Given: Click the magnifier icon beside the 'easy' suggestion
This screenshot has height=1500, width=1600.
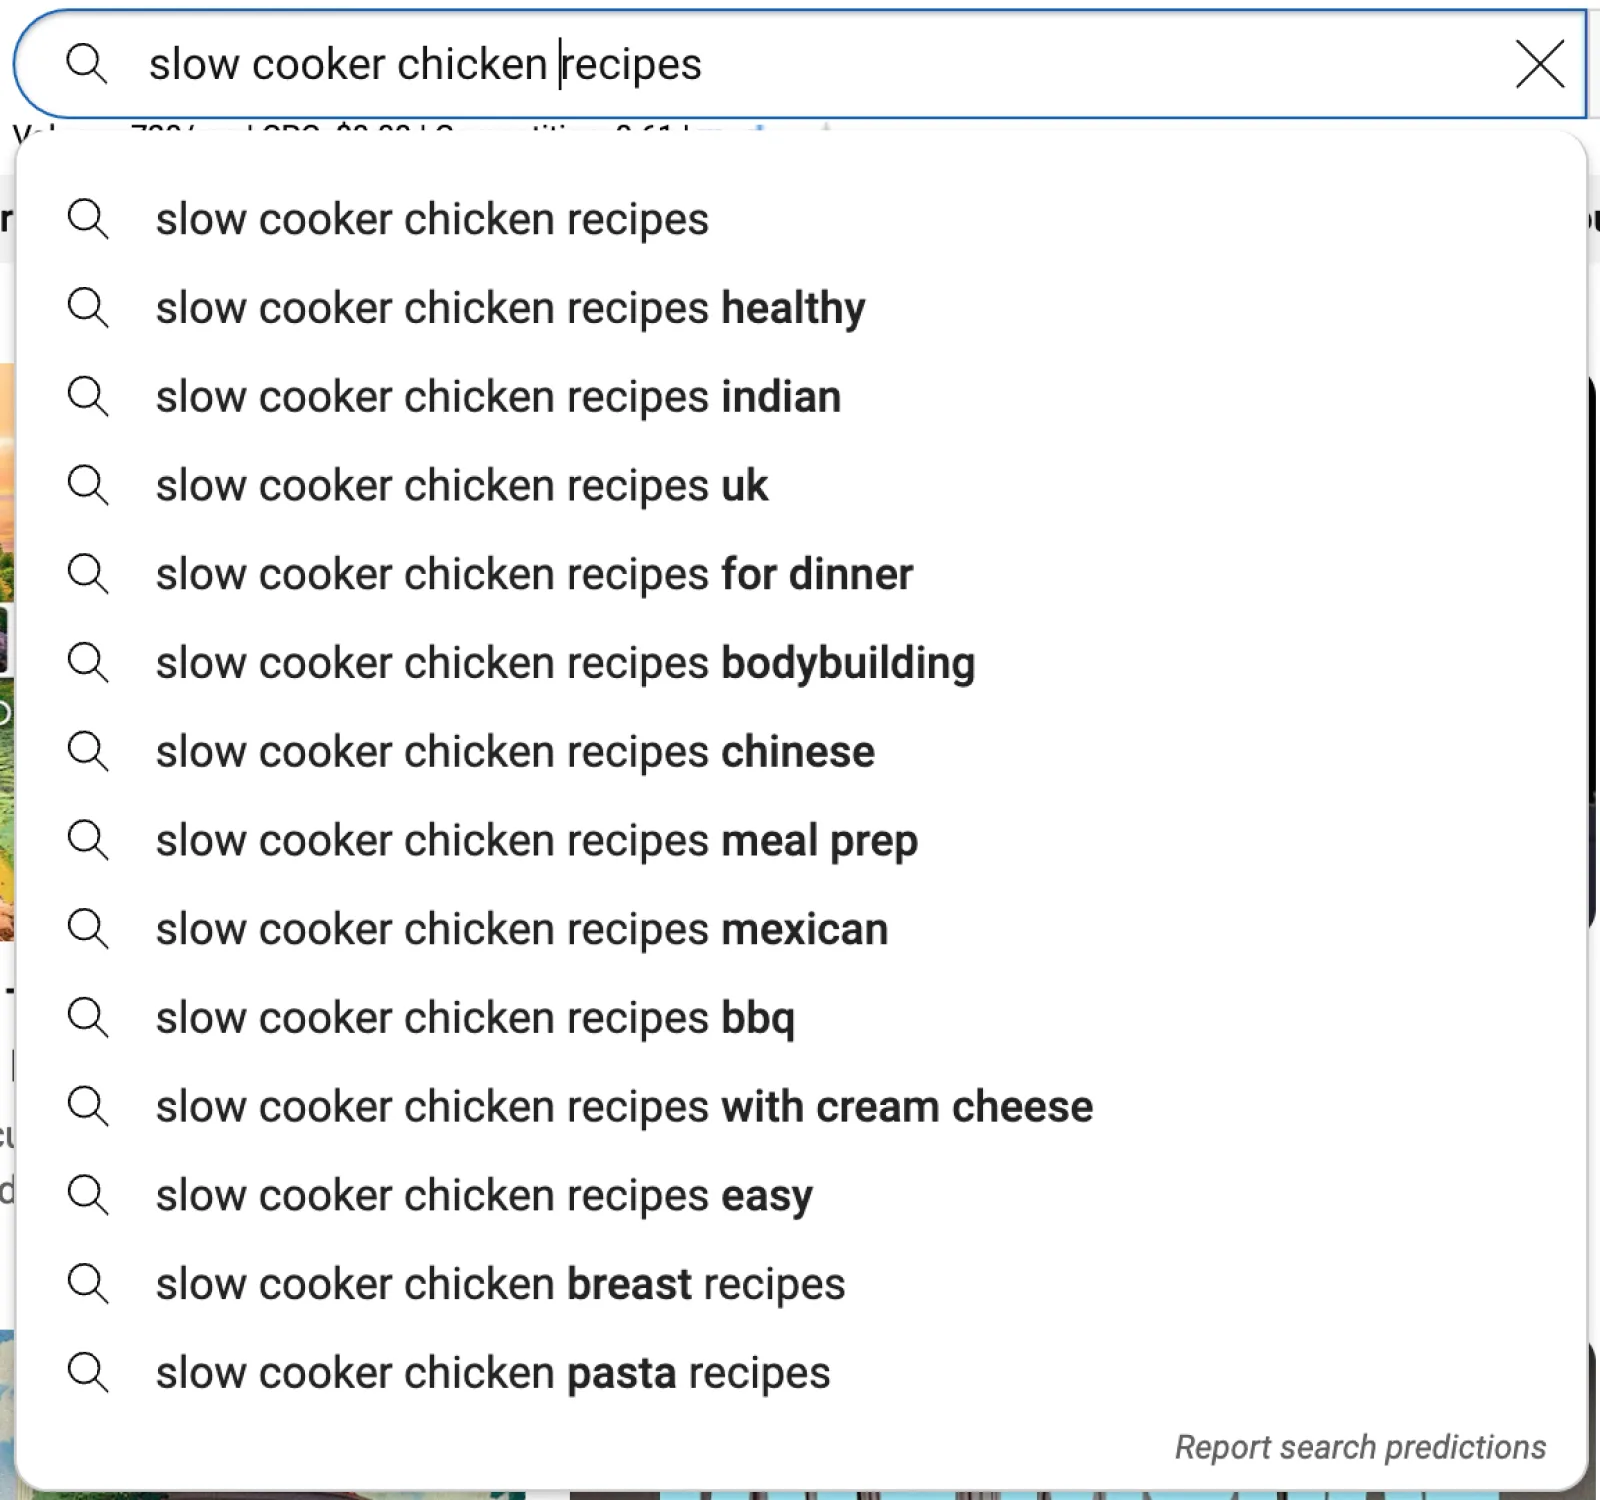Looking at the screenshot, I should tap(88, 1194).
